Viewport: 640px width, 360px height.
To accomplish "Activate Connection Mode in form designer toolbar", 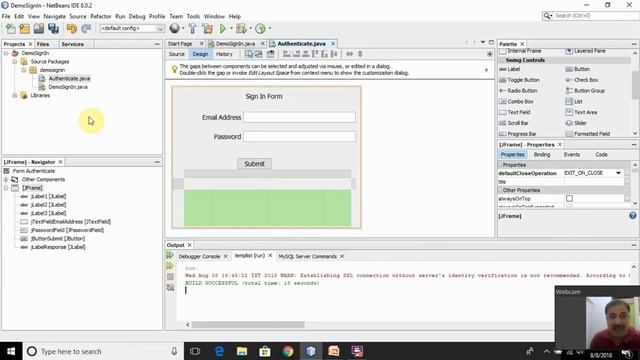I will click(259, 54).
